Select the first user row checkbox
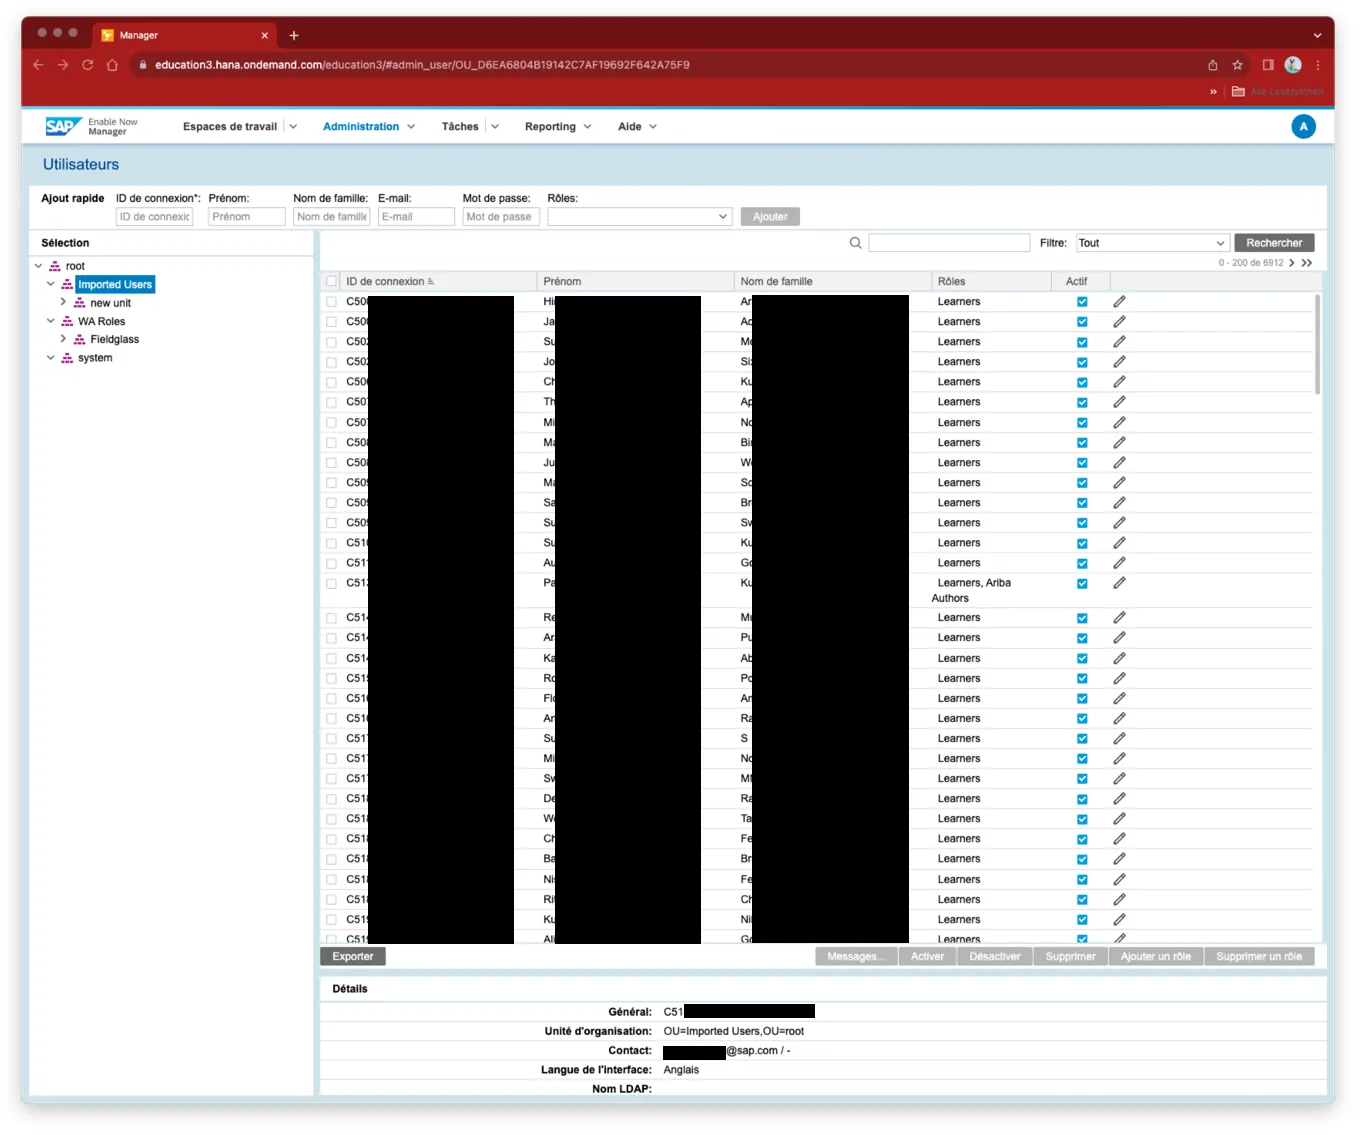The height and width of the screenshot is (1135, 1364). (x=332, y=302)
